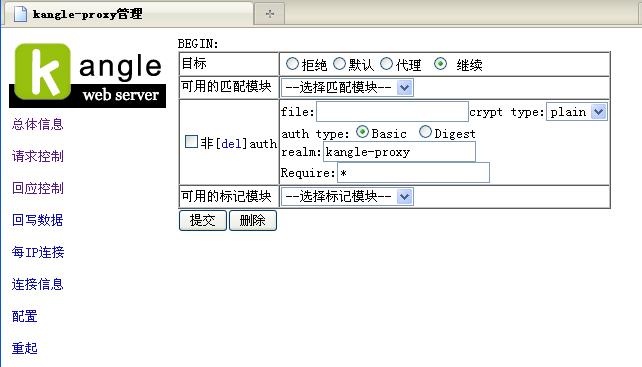Viewport: 642px width, 367px height.
Task: Open the 选择标记模块 dropdown
Action: pos(347,197)
